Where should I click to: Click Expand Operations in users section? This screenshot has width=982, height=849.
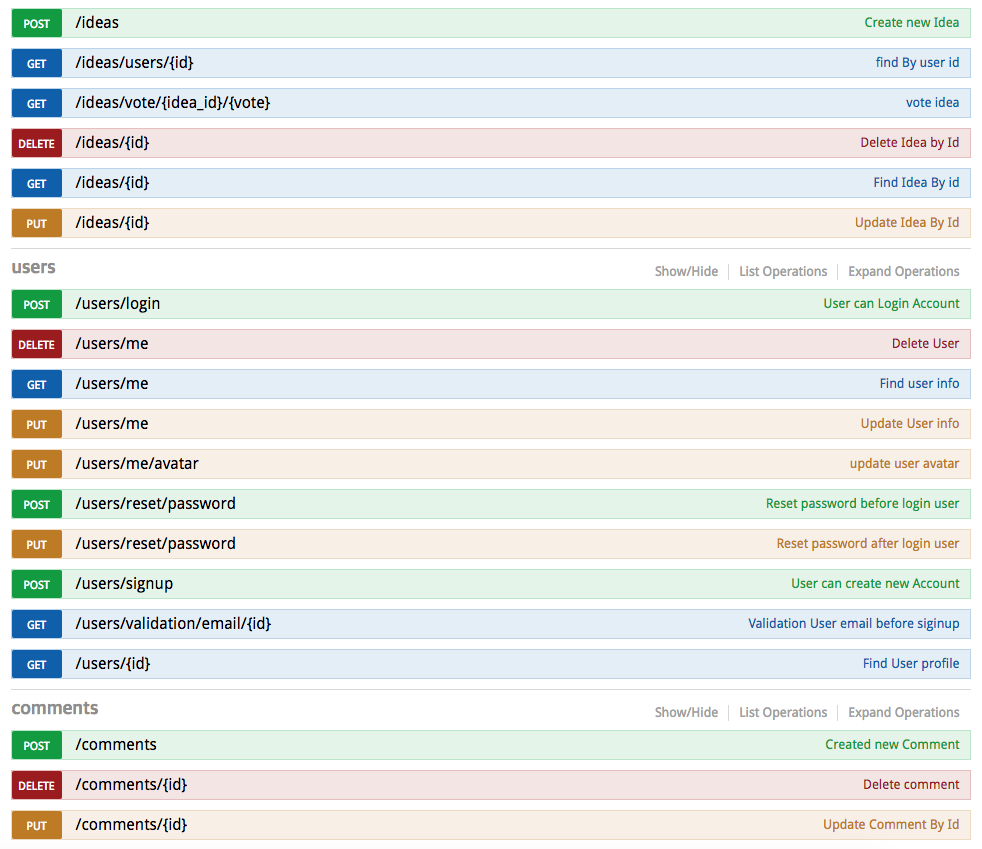(903, 272)
